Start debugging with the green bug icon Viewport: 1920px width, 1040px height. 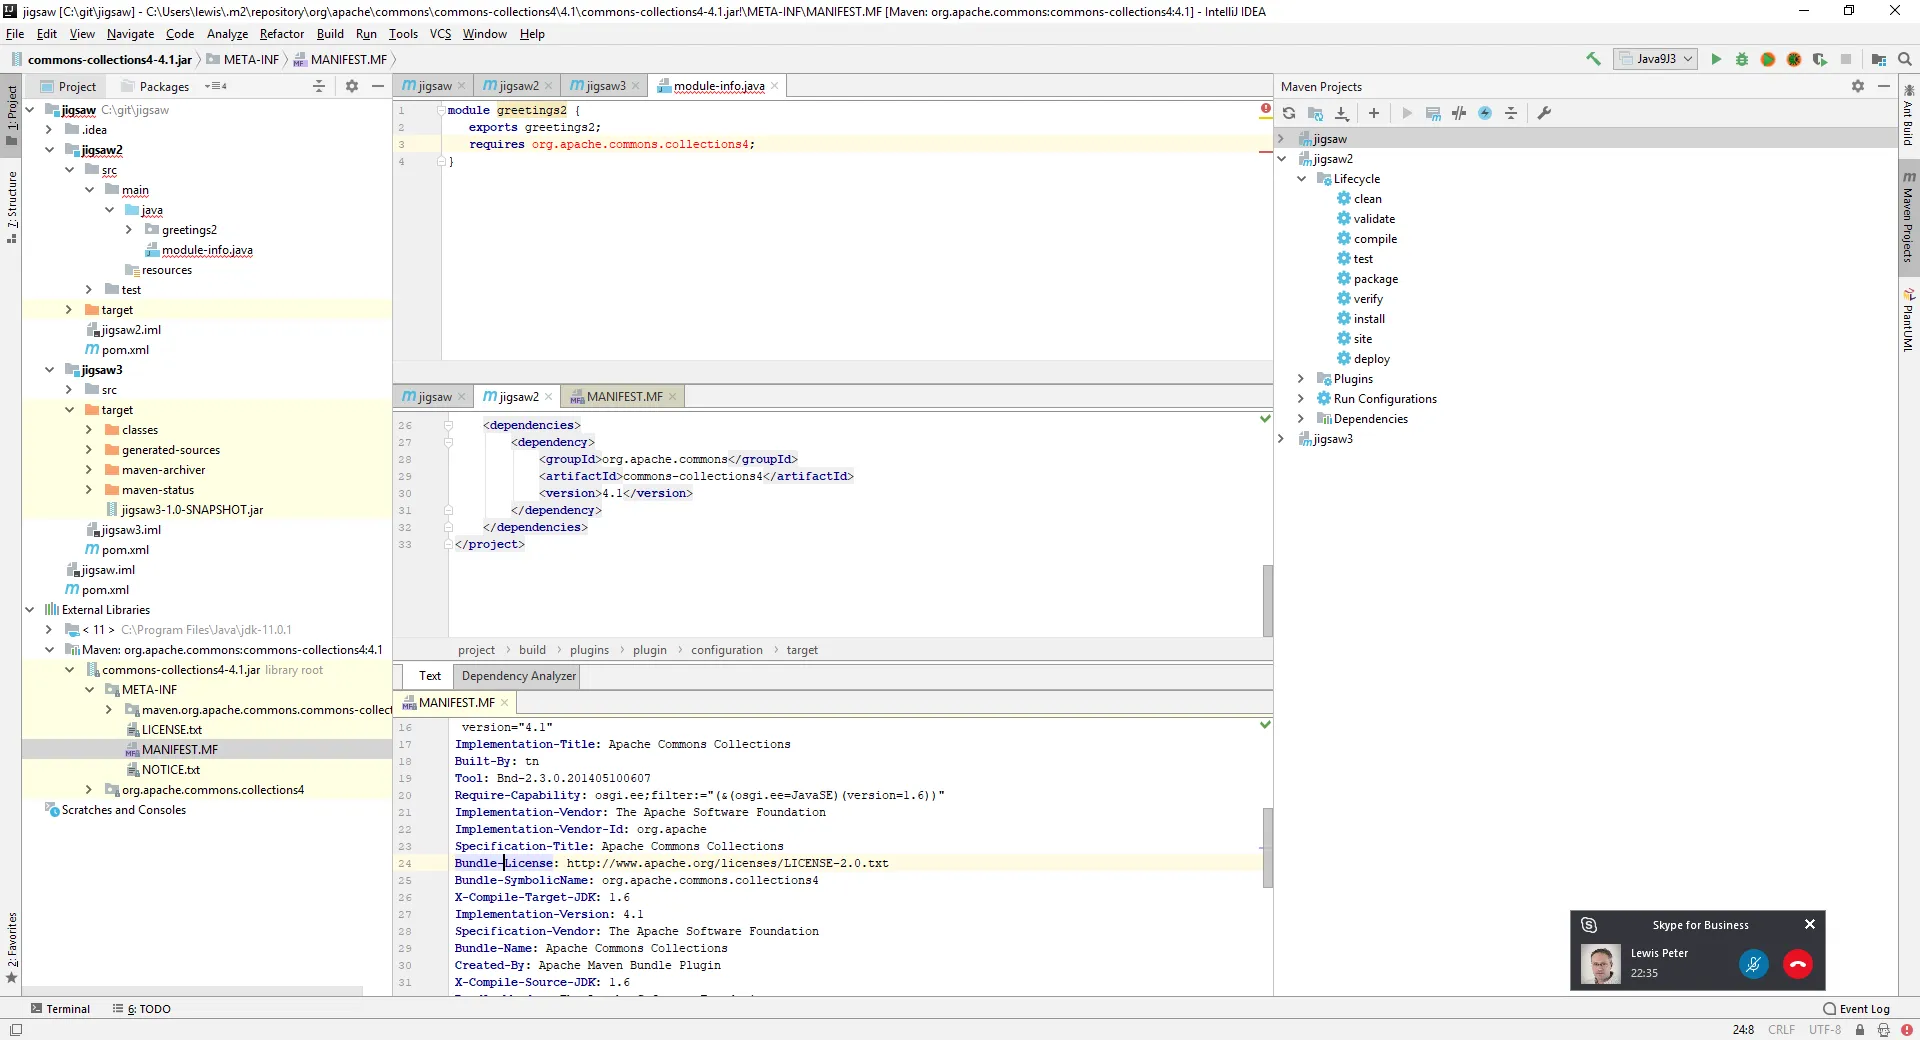(1742, 59)
